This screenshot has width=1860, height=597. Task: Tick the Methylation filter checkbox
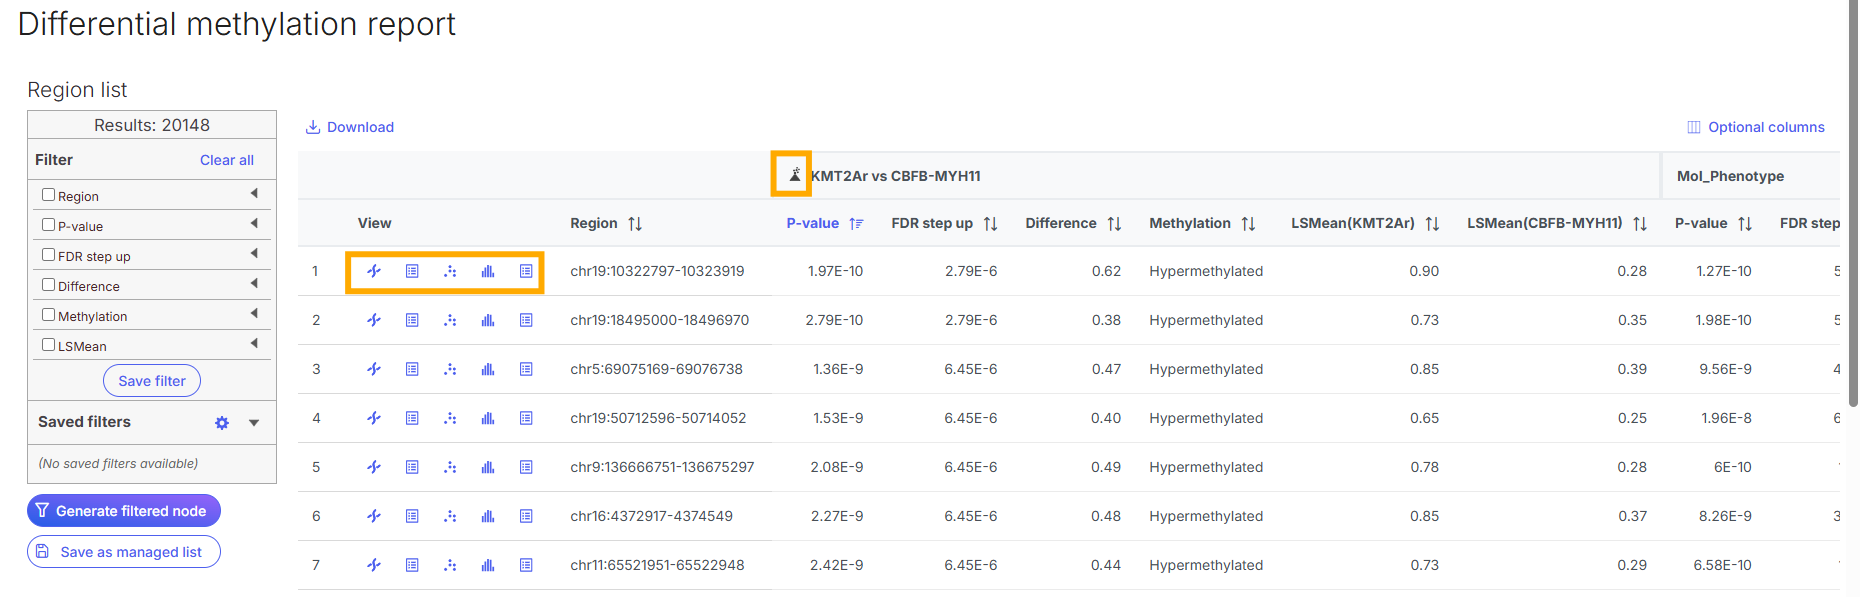click(x=48, y=315)
